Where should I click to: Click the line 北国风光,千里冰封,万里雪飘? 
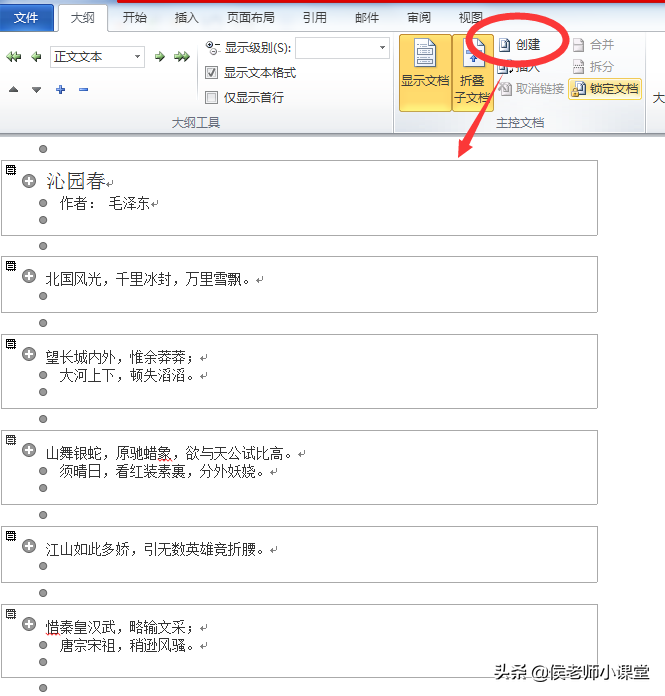[x=147, y=279]
